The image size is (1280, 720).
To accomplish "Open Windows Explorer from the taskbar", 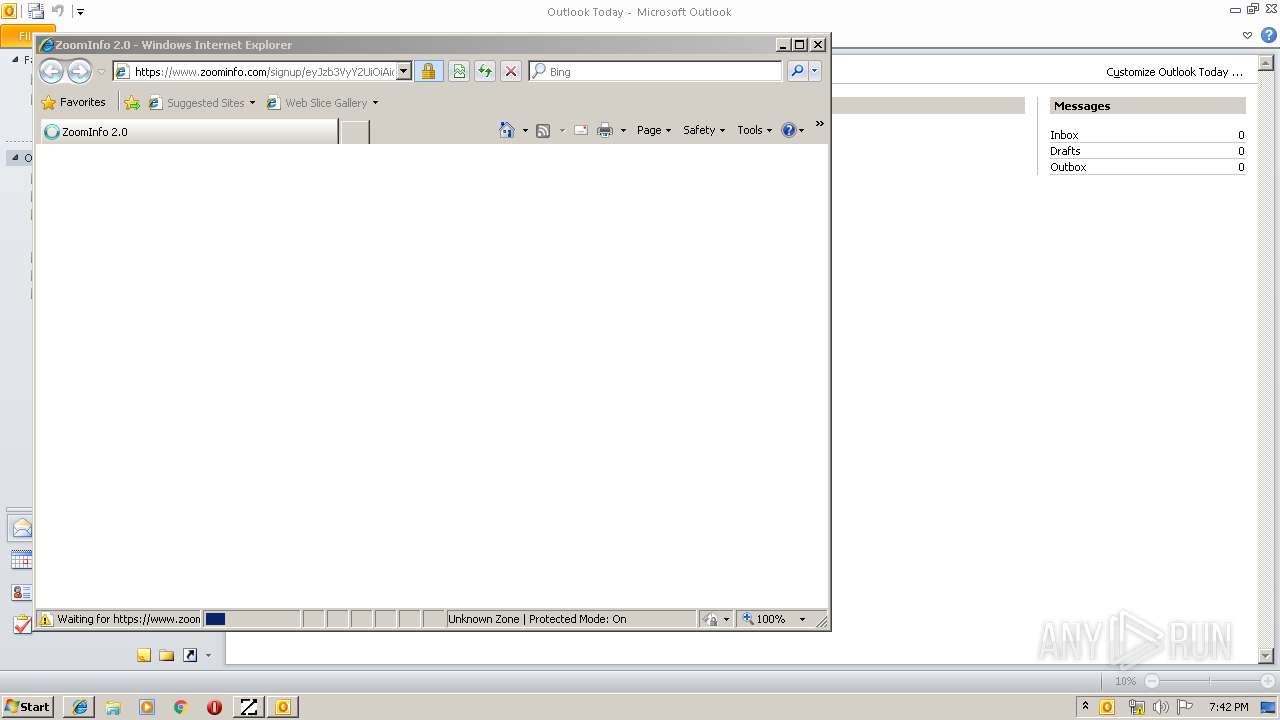I will 113,707.
